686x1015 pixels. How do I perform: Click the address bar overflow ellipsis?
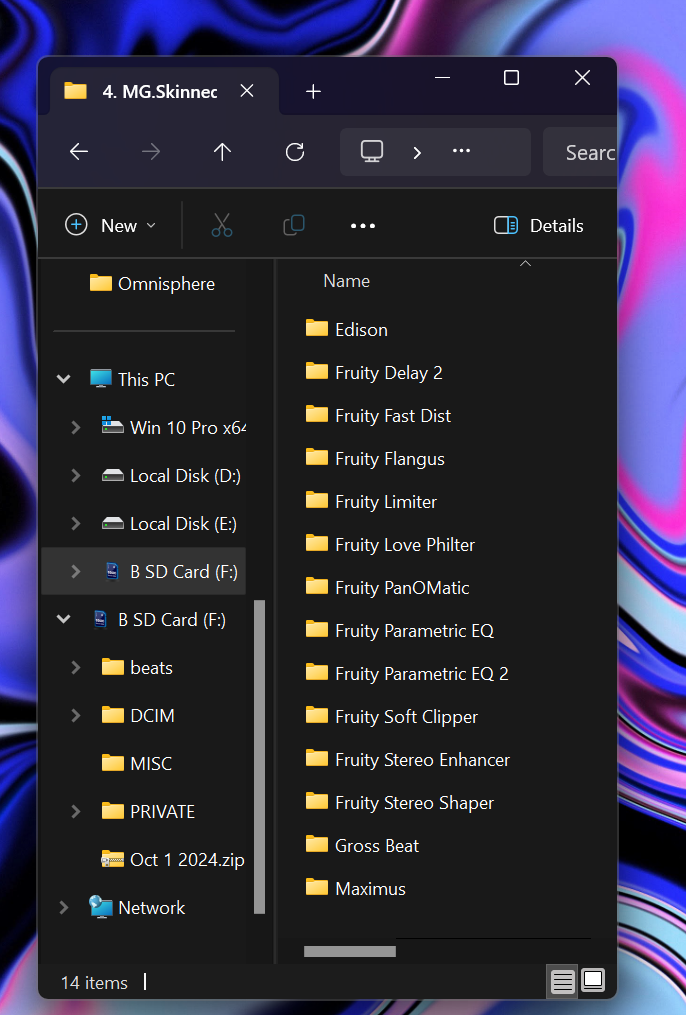pyautogui.click(x=461, y=151)
